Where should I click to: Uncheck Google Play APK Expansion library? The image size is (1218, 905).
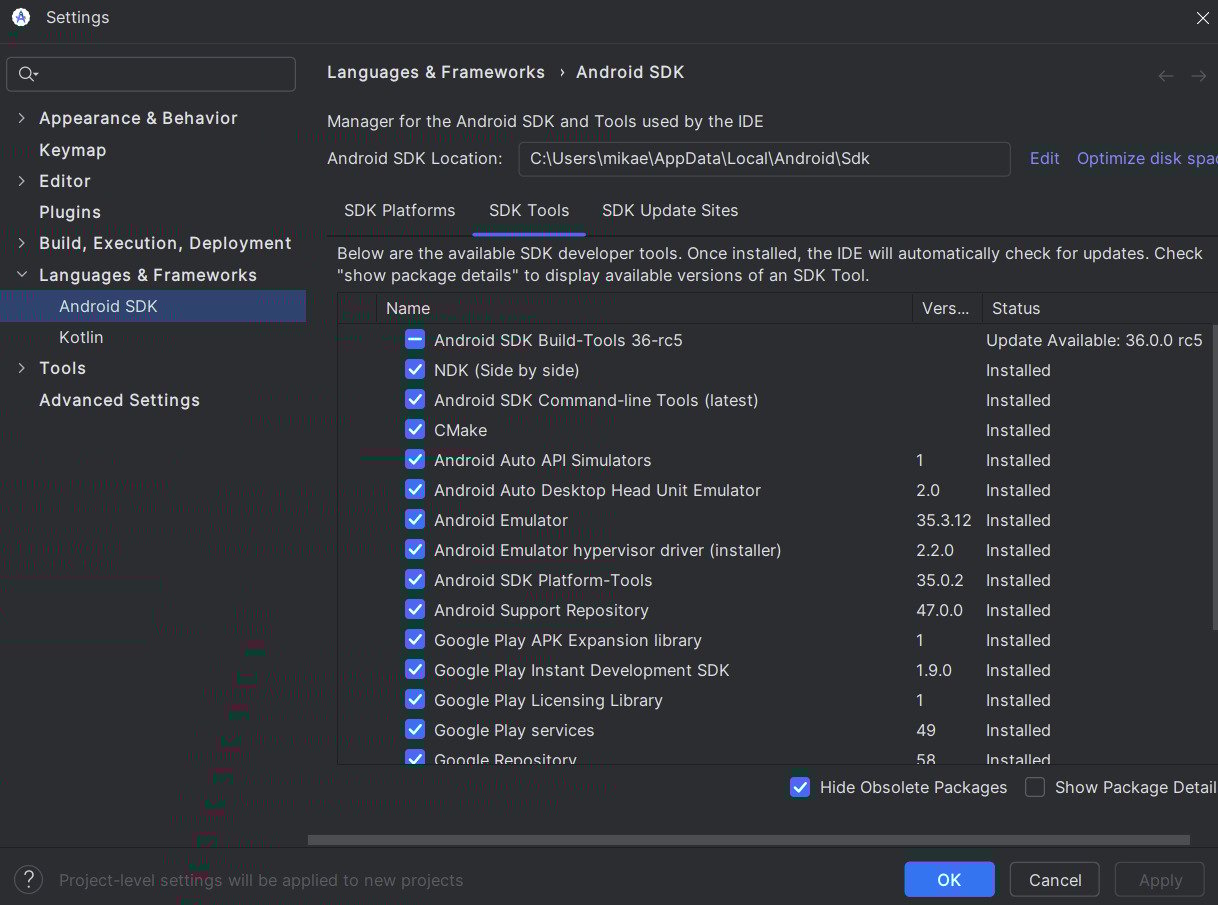pyautogui.click(x=415, y=640)
